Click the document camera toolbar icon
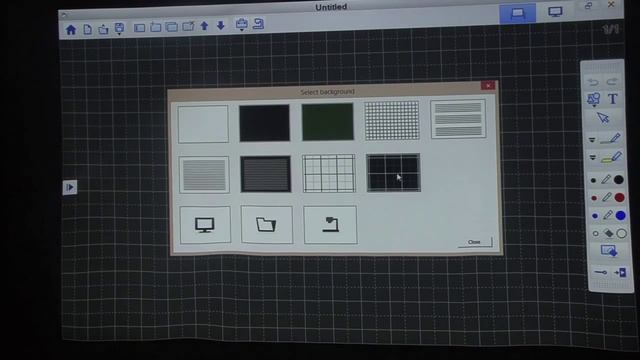This screenshot has width=640, height=360. click(x=258, y=24)
